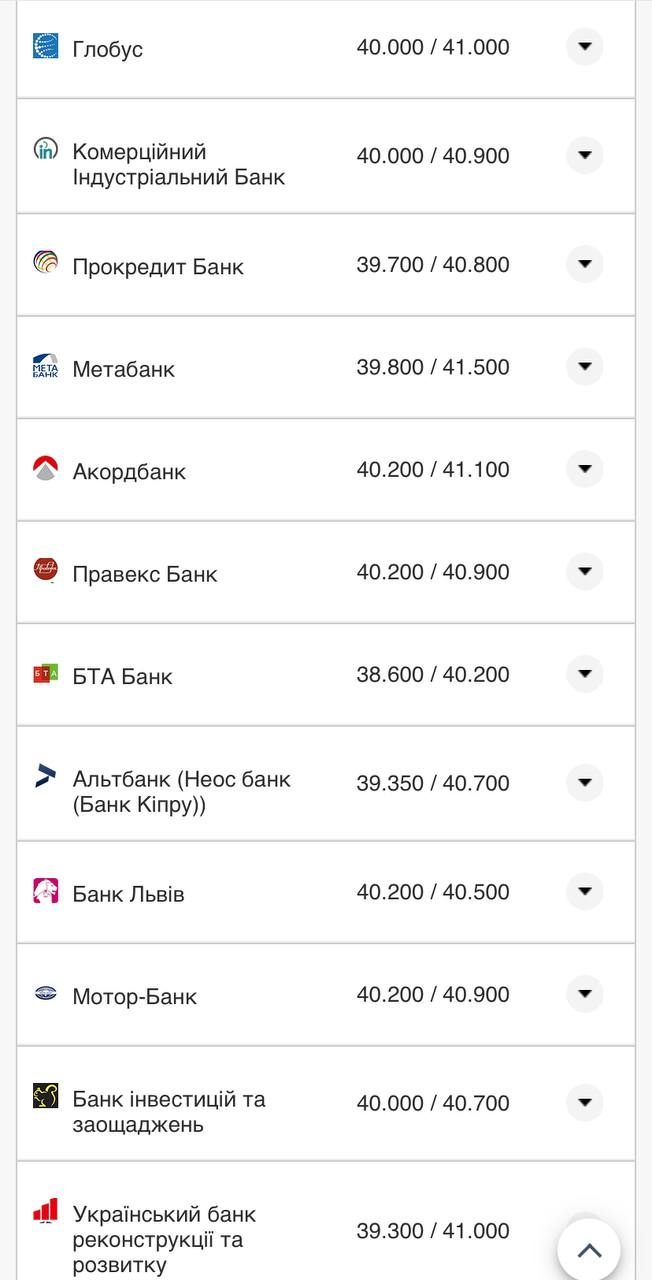This screenshot has width=652, height=1280.
Task: Click the Банк Львів lion logo
Action: click(46, 891)
